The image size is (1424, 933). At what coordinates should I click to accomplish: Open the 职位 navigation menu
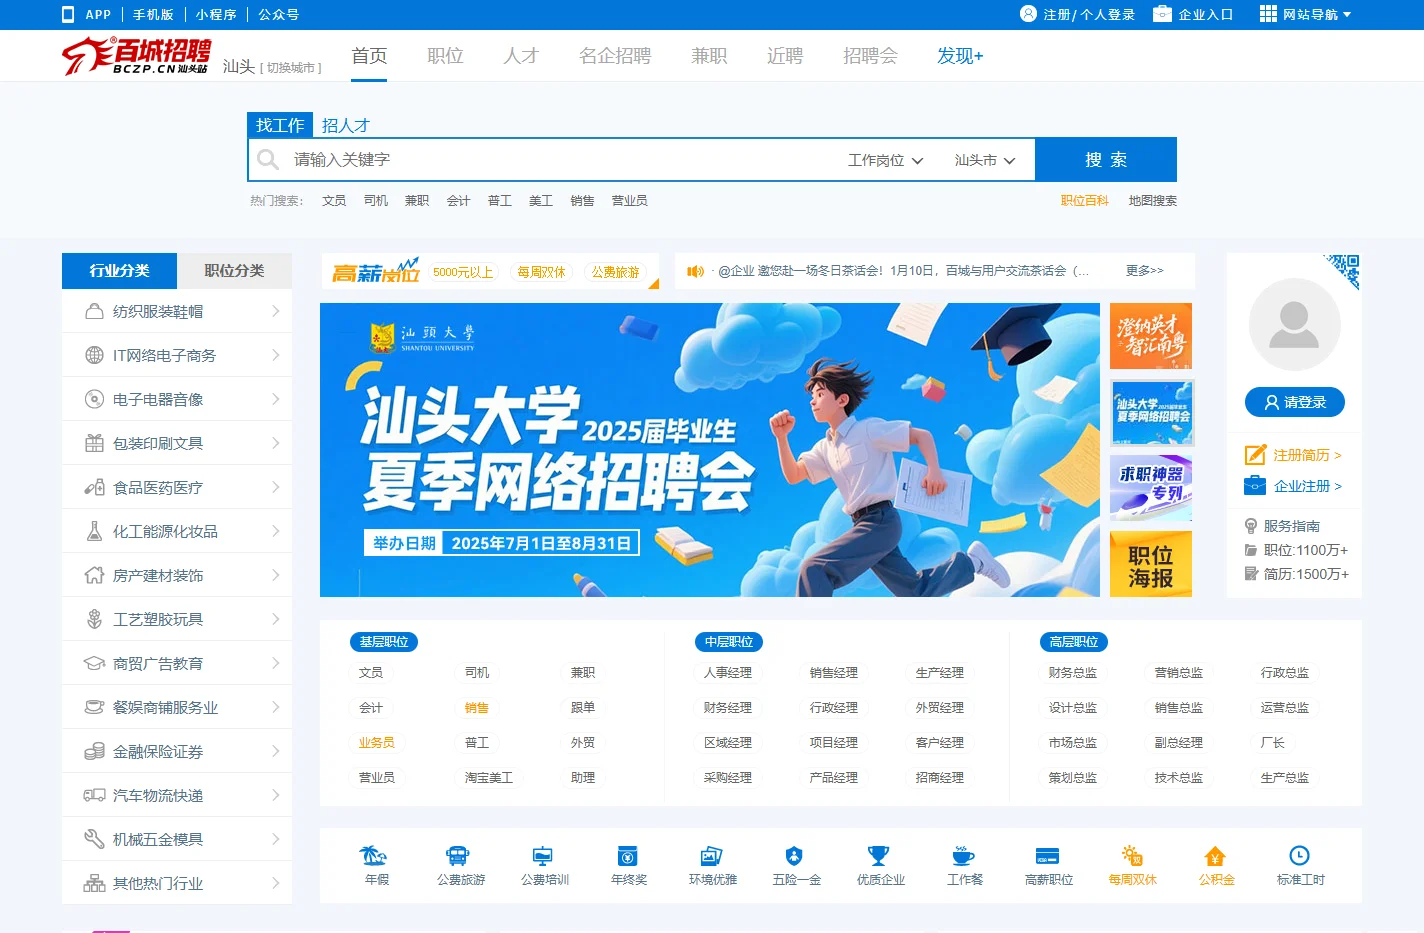pyautogui.click(x=445, y=56)
